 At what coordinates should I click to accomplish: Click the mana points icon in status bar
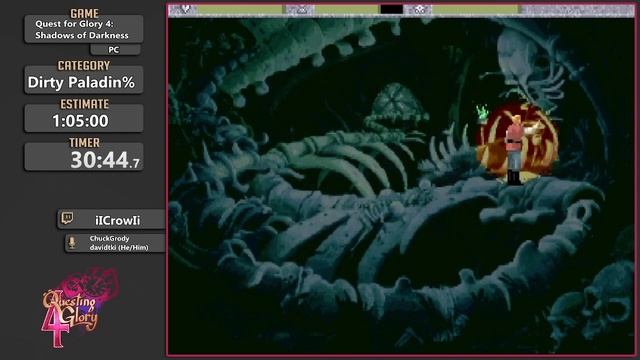[419, 9]
